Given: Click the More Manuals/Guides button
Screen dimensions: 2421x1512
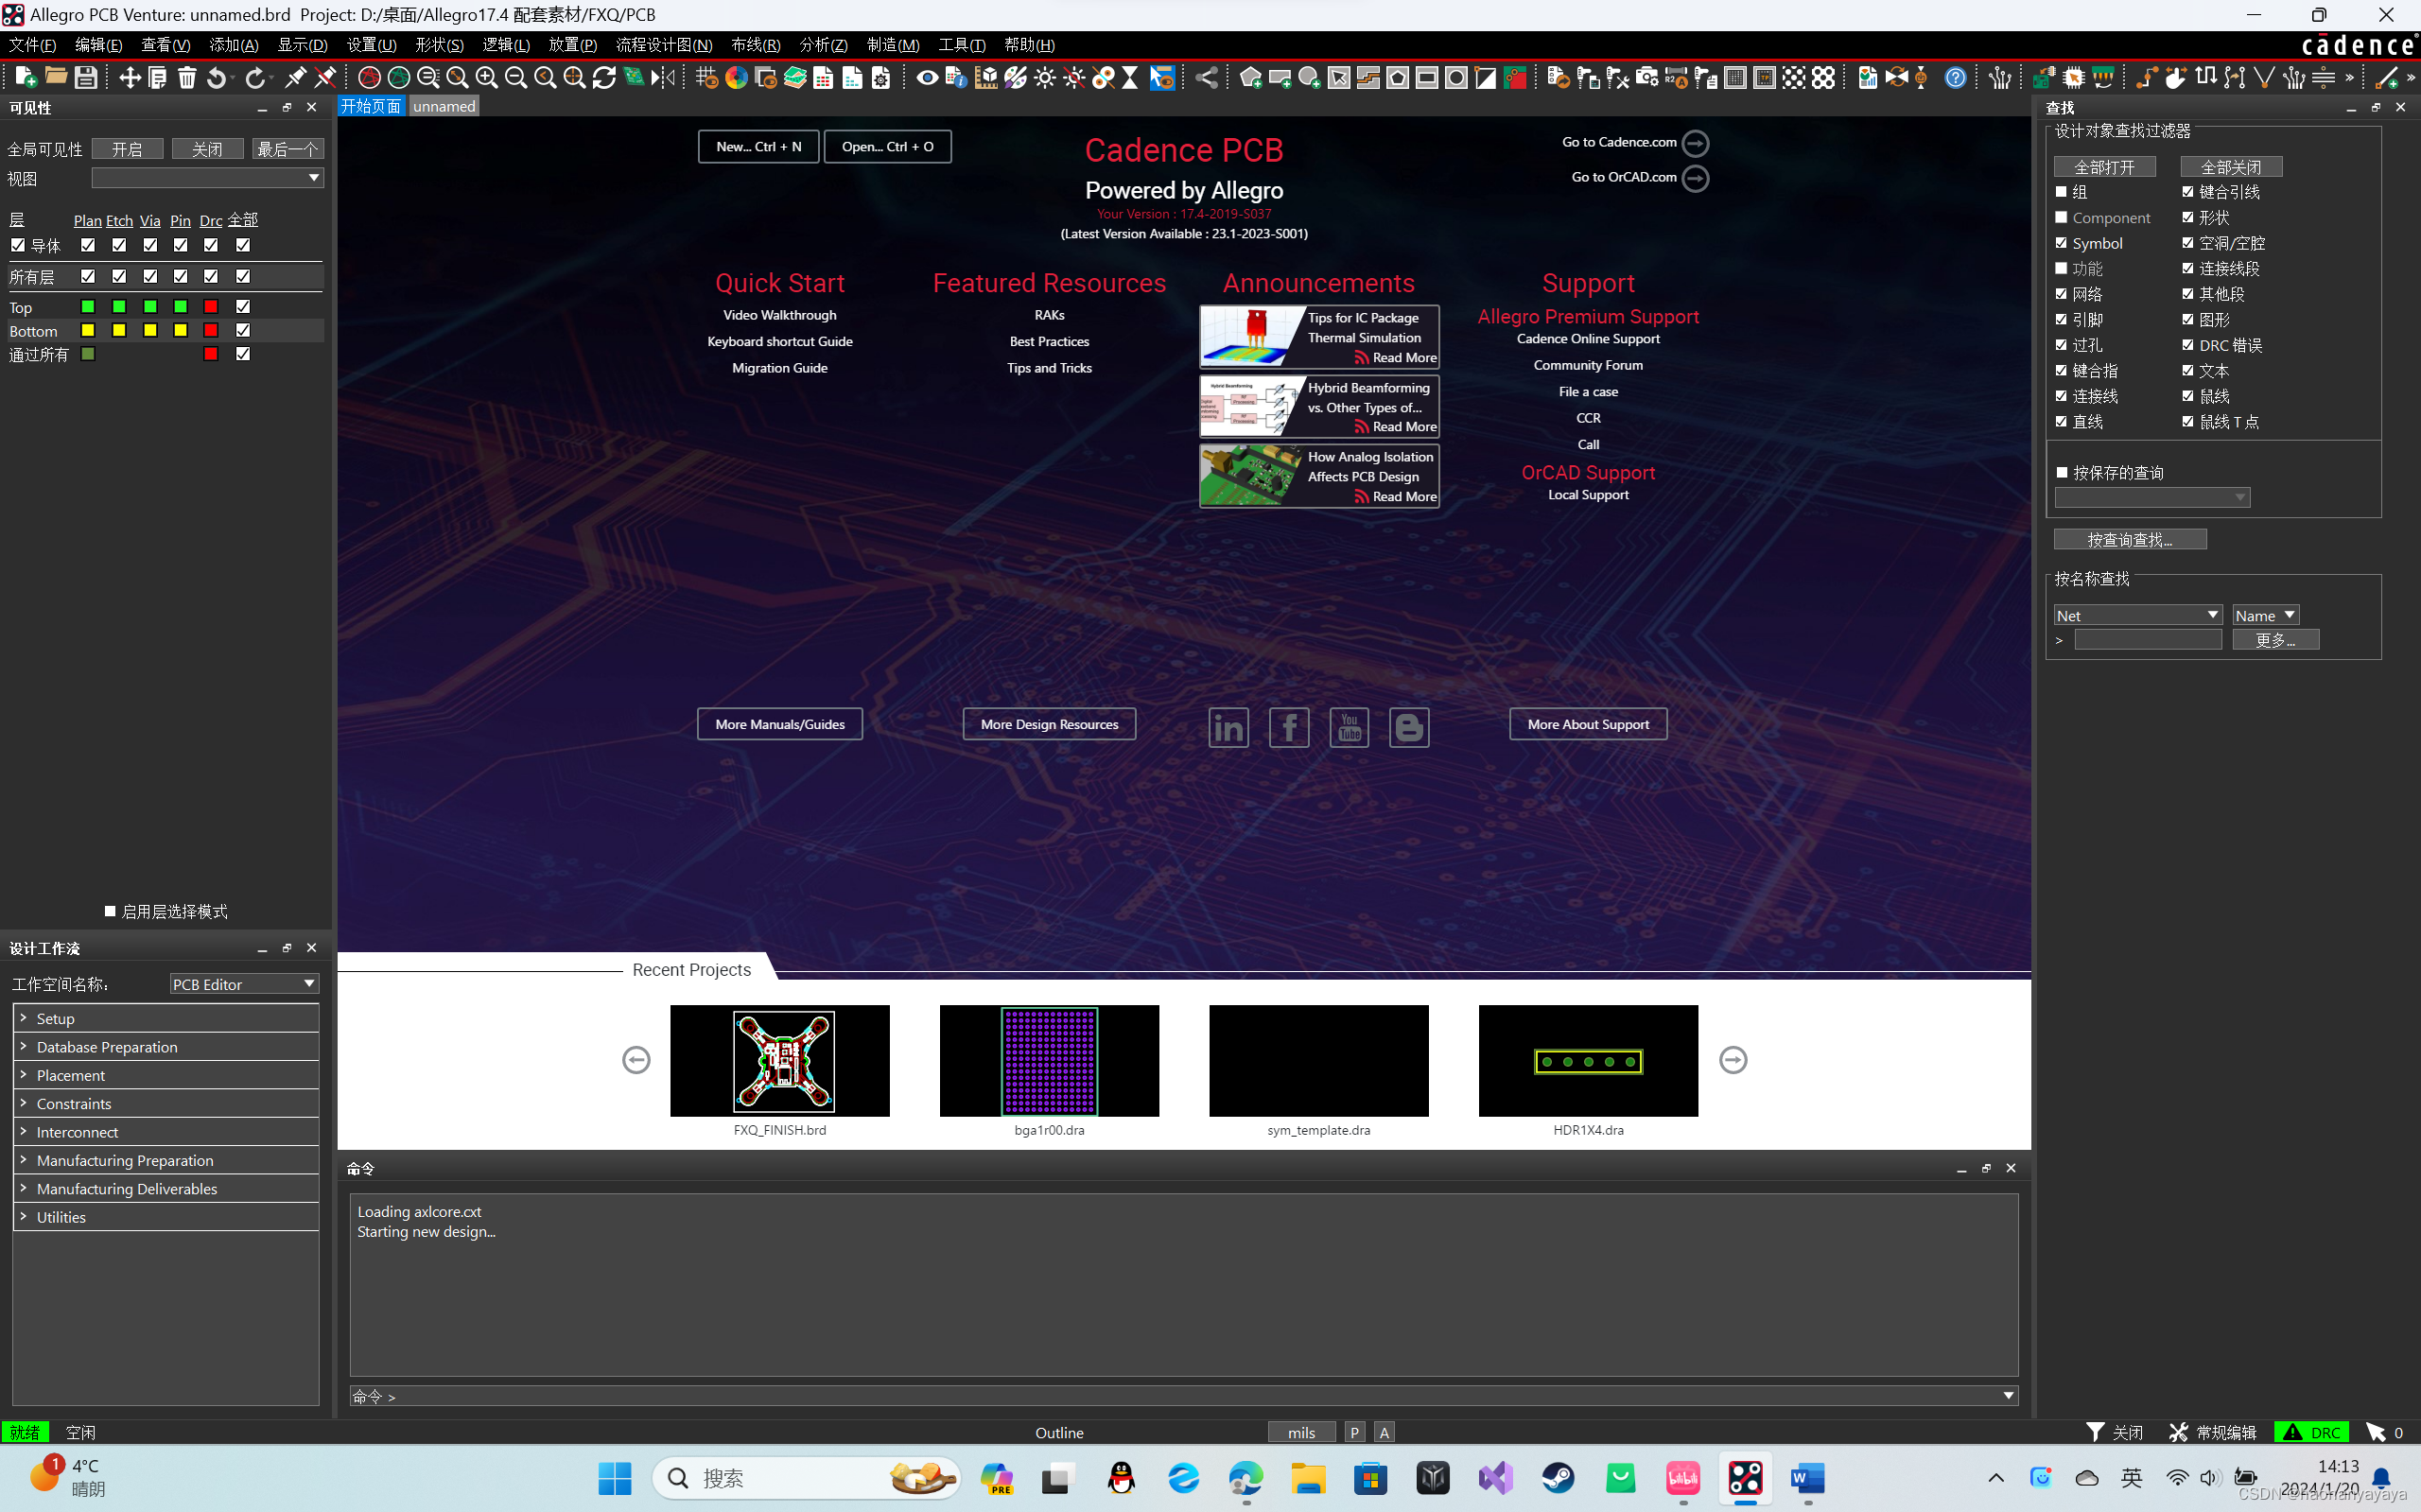Looking at the screenshot, I should [779, 724].
